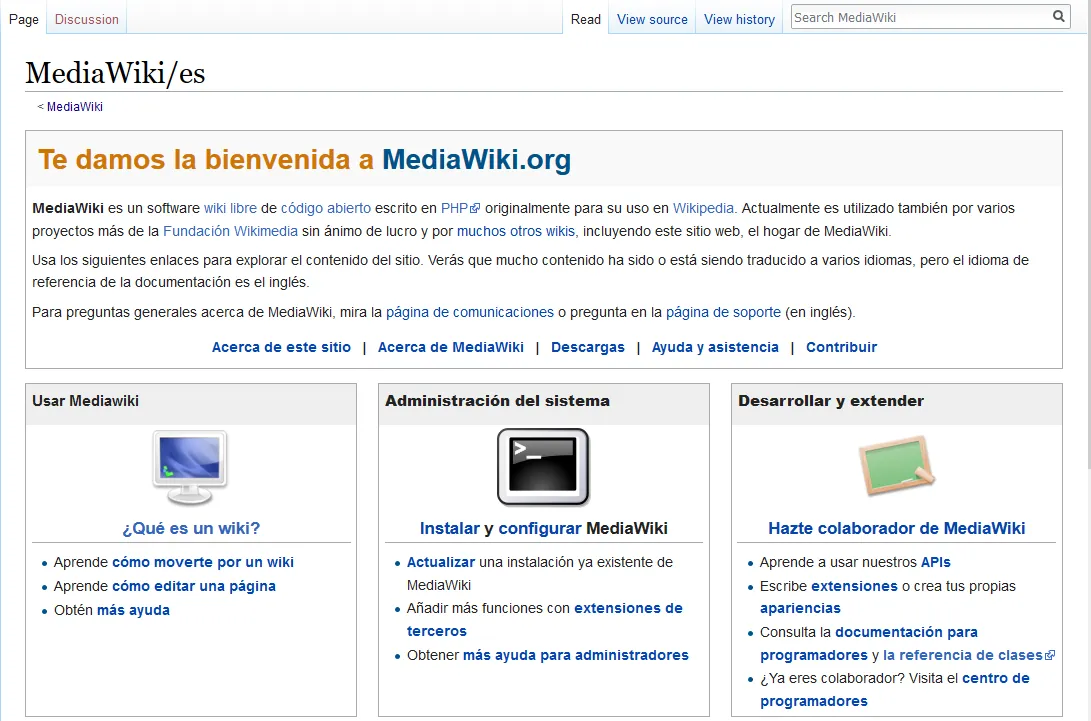
Task: Click the Usar Mediawiki section header
Action: tap(86, 401)
